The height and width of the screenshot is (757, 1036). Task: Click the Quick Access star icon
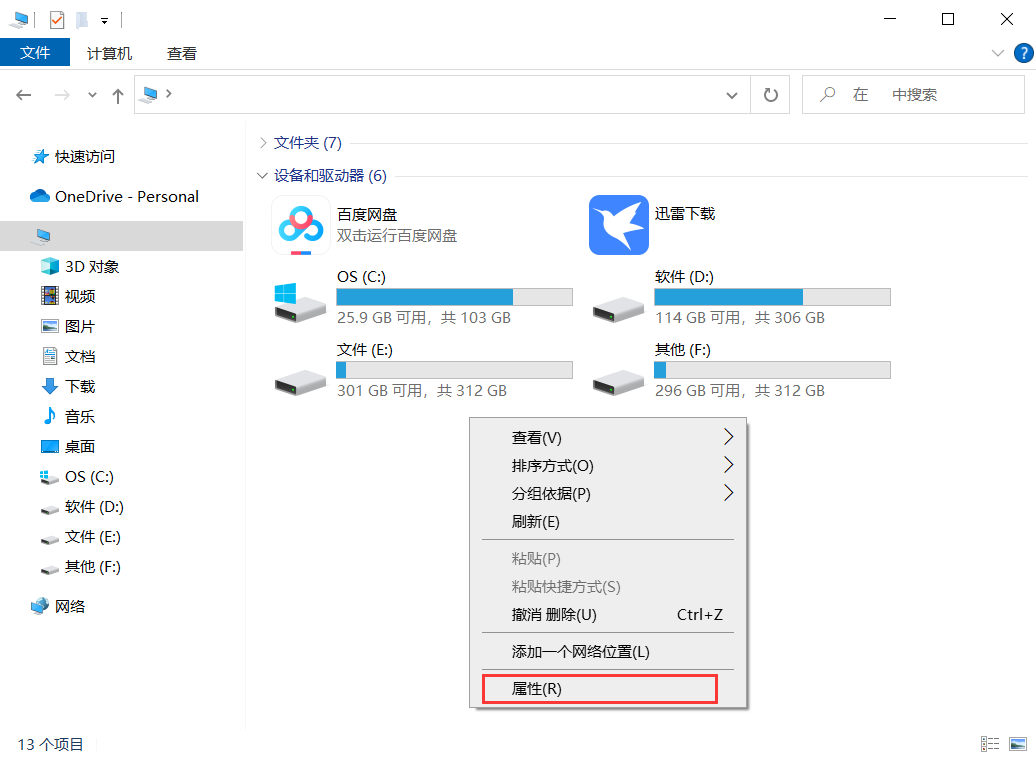click(x=40, y=157)
